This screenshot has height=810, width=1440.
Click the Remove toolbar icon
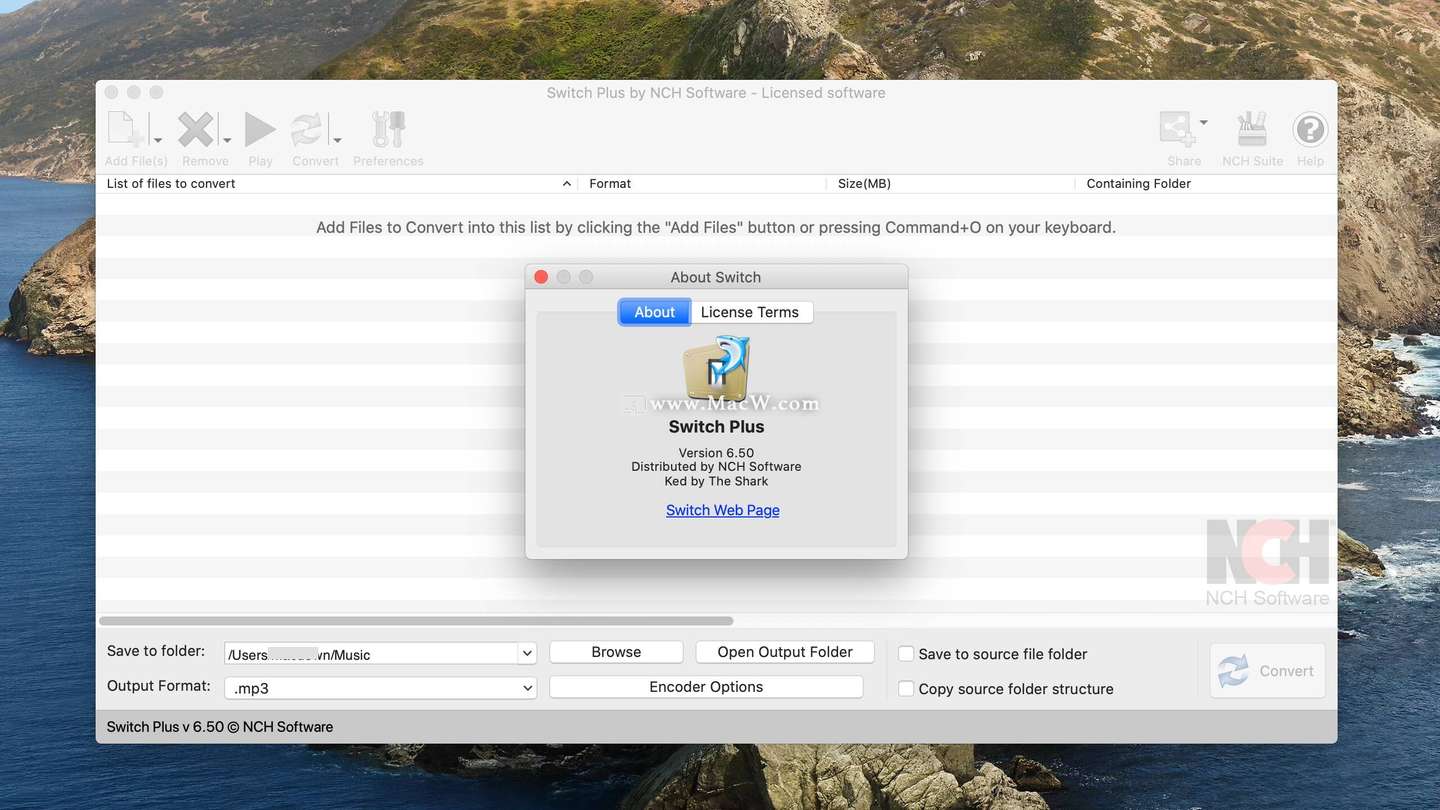197,130
